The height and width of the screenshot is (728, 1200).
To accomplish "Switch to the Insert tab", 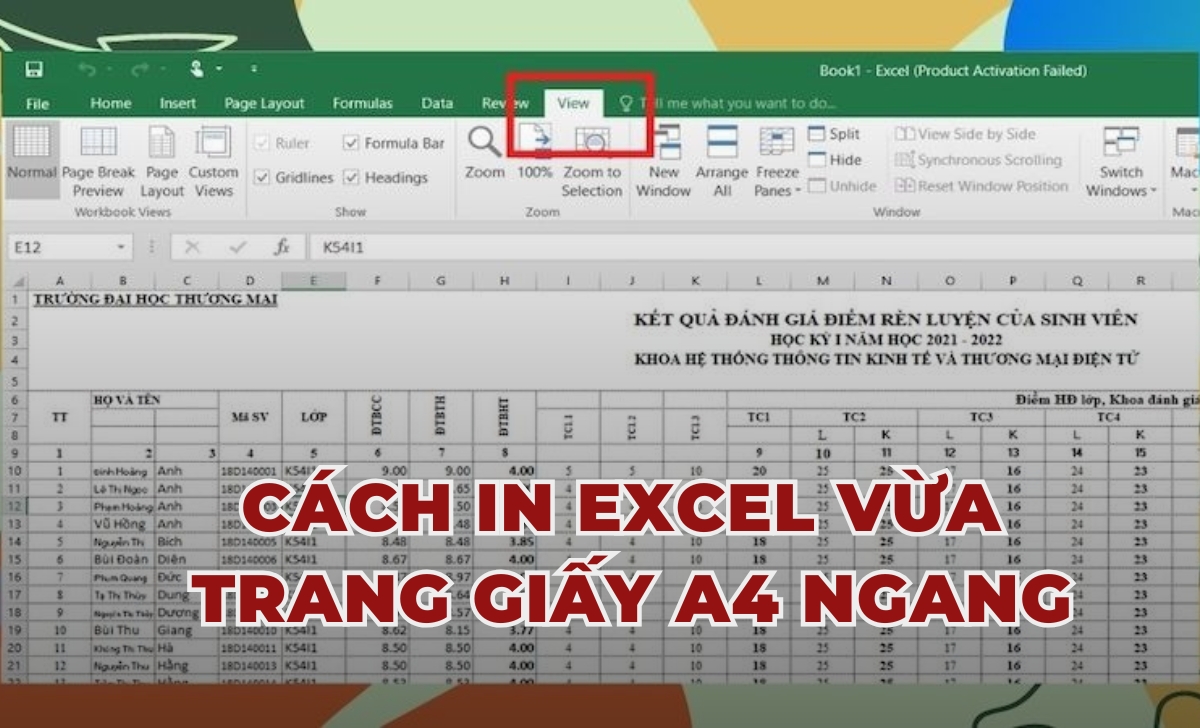I will point(178,103).
